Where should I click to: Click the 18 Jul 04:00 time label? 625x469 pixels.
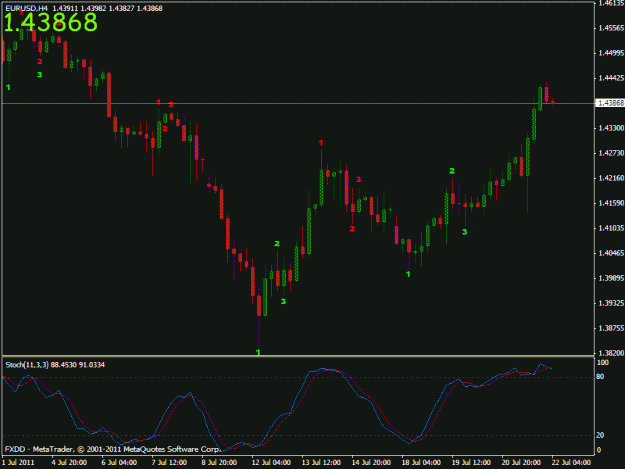point(421,462)
